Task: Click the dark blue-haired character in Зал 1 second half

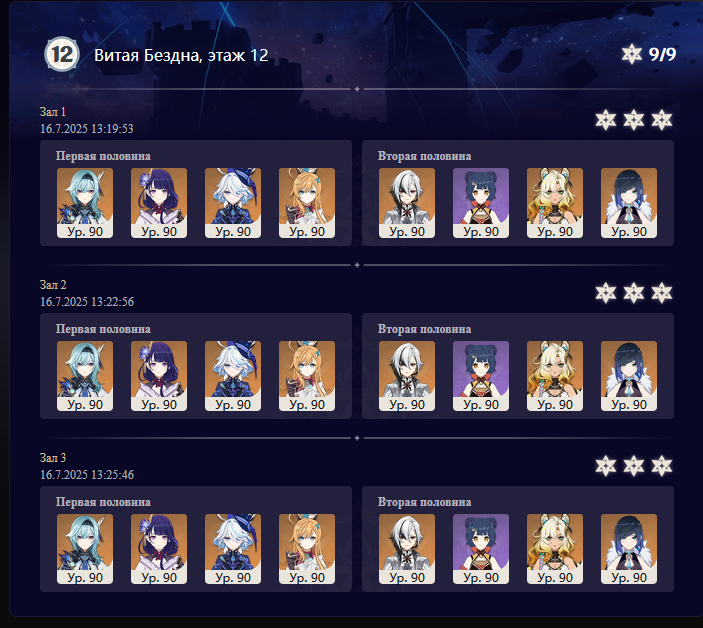Action: (x=629, y=203)
